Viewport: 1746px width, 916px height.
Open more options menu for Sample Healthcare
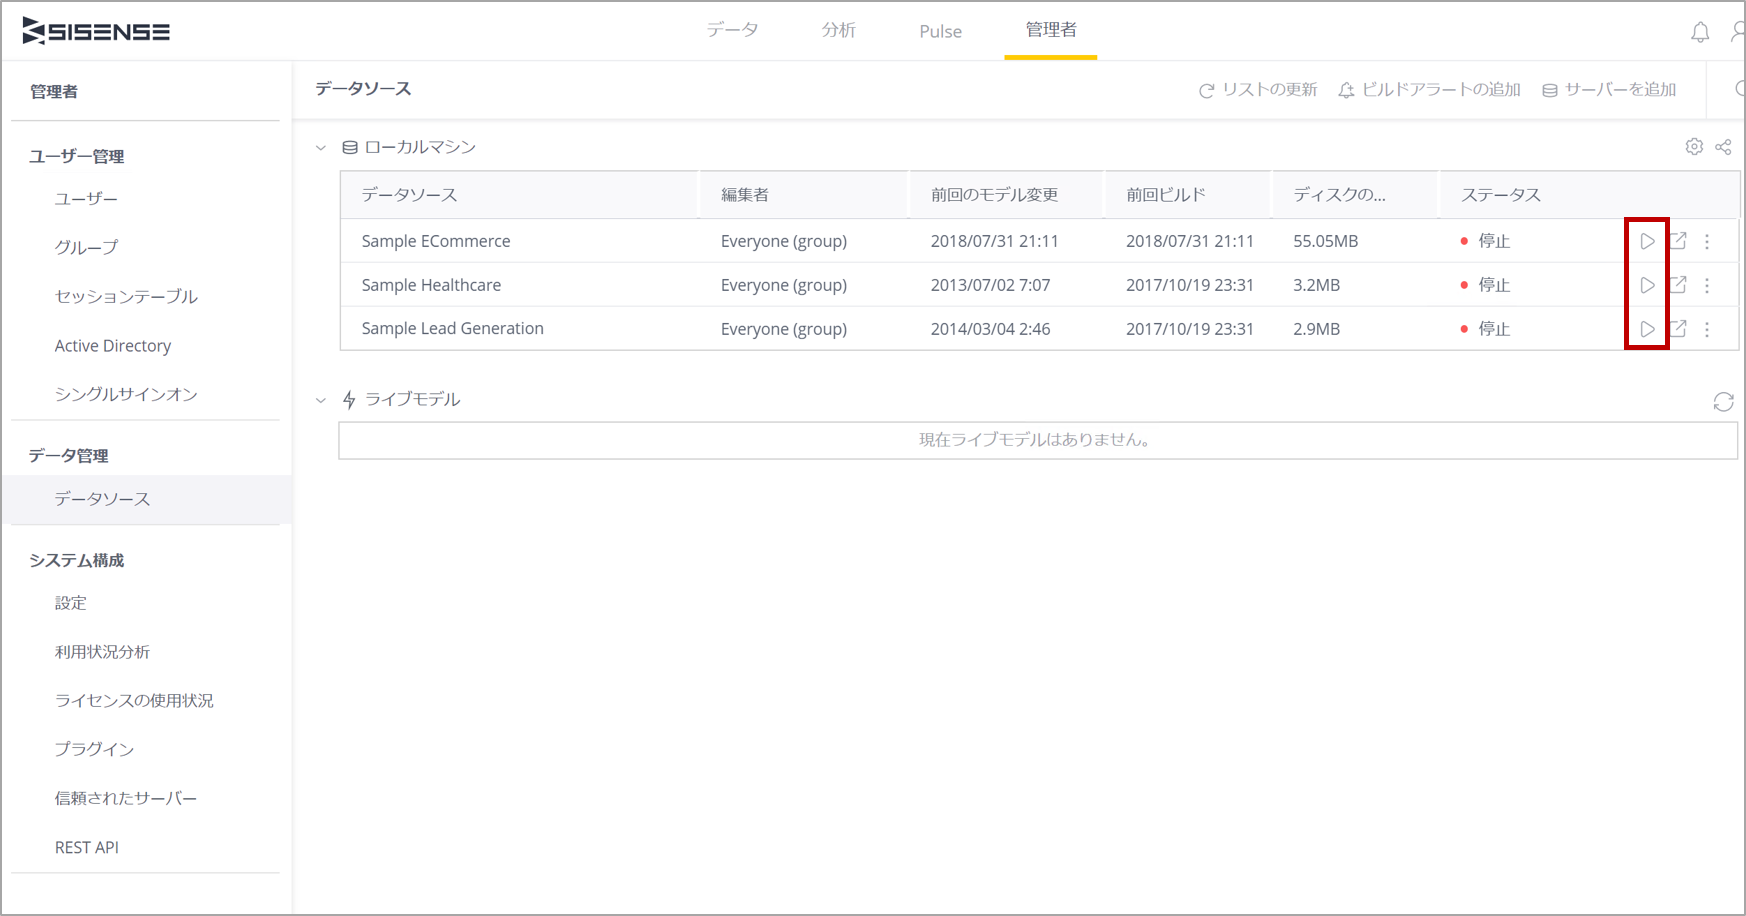(1707, 285)
